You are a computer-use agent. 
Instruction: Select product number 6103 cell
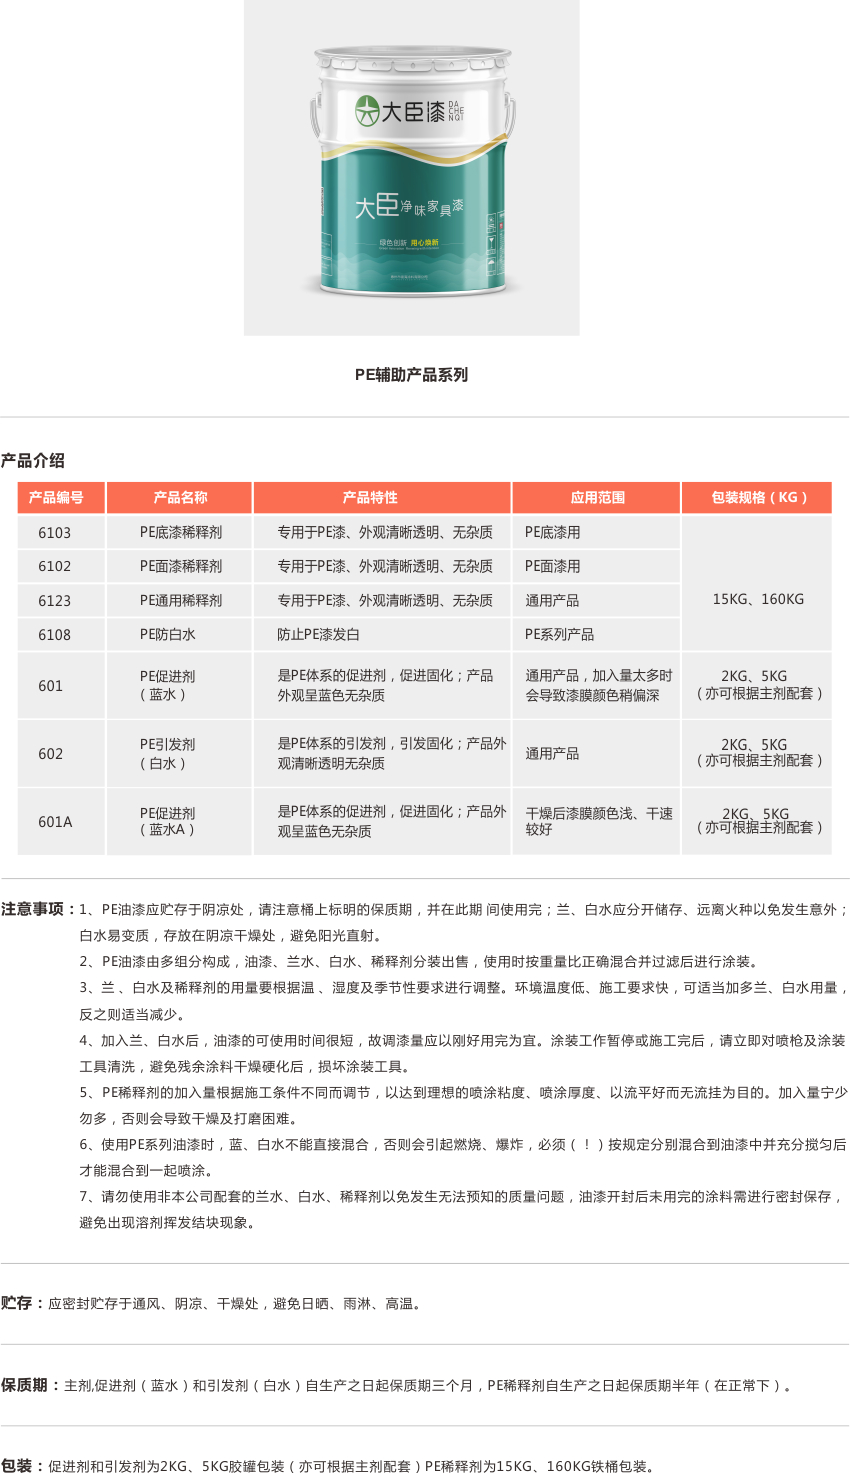click(x=55, y=533)
